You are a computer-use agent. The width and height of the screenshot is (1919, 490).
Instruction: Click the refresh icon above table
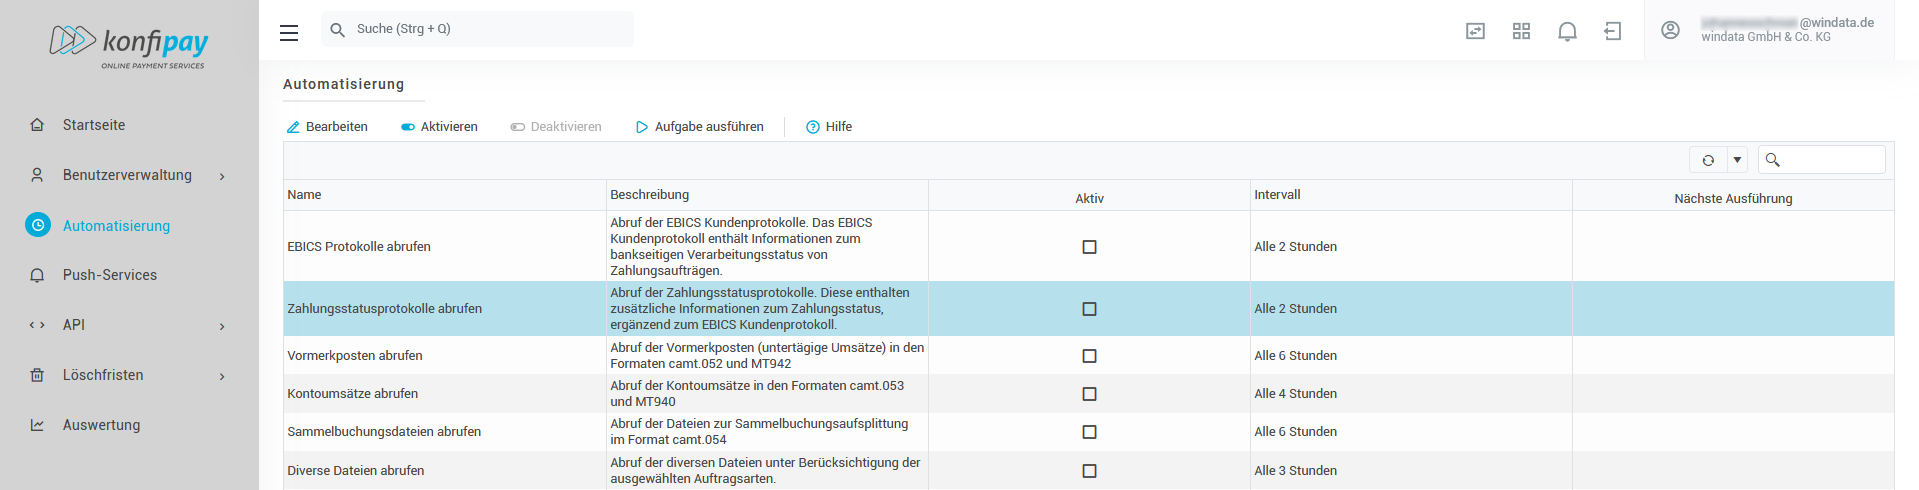[1708, 160]
